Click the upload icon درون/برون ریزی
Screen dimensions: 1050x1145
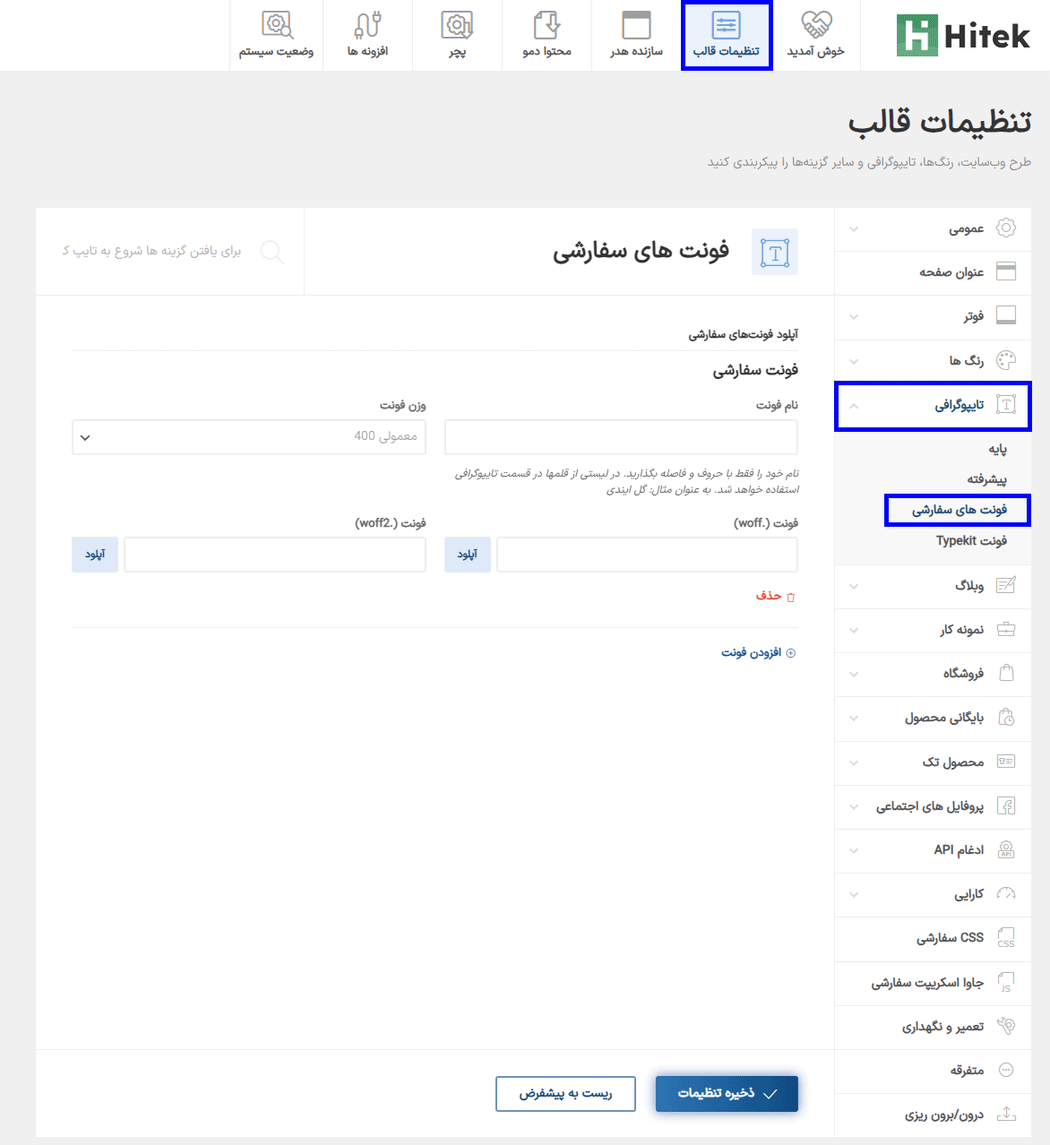click(x=1006, y=1114)
